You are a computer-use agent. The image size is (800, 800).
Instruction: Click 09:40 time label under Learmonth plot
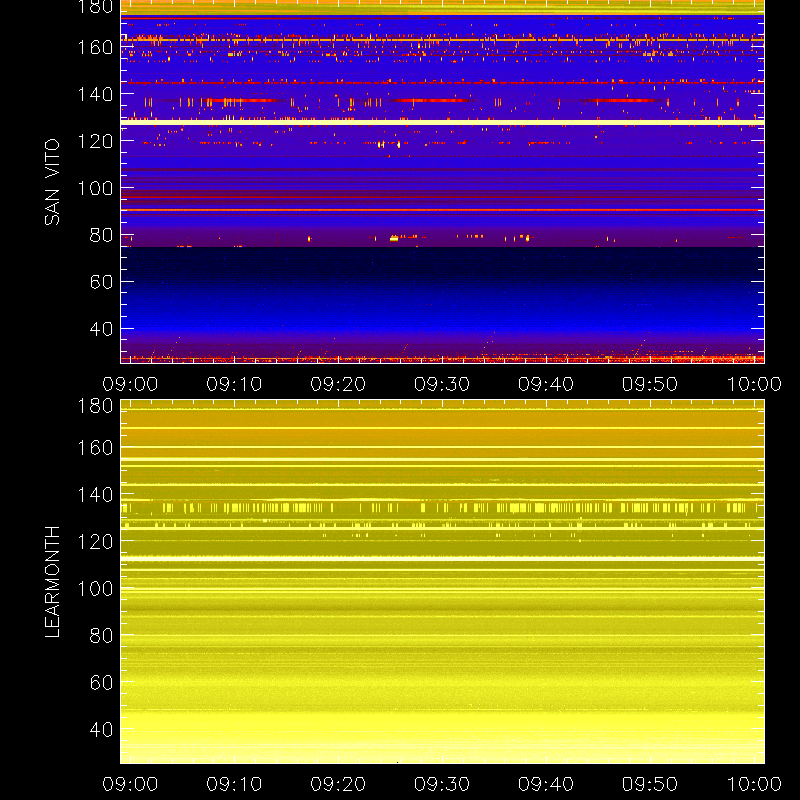pos(546,784)
